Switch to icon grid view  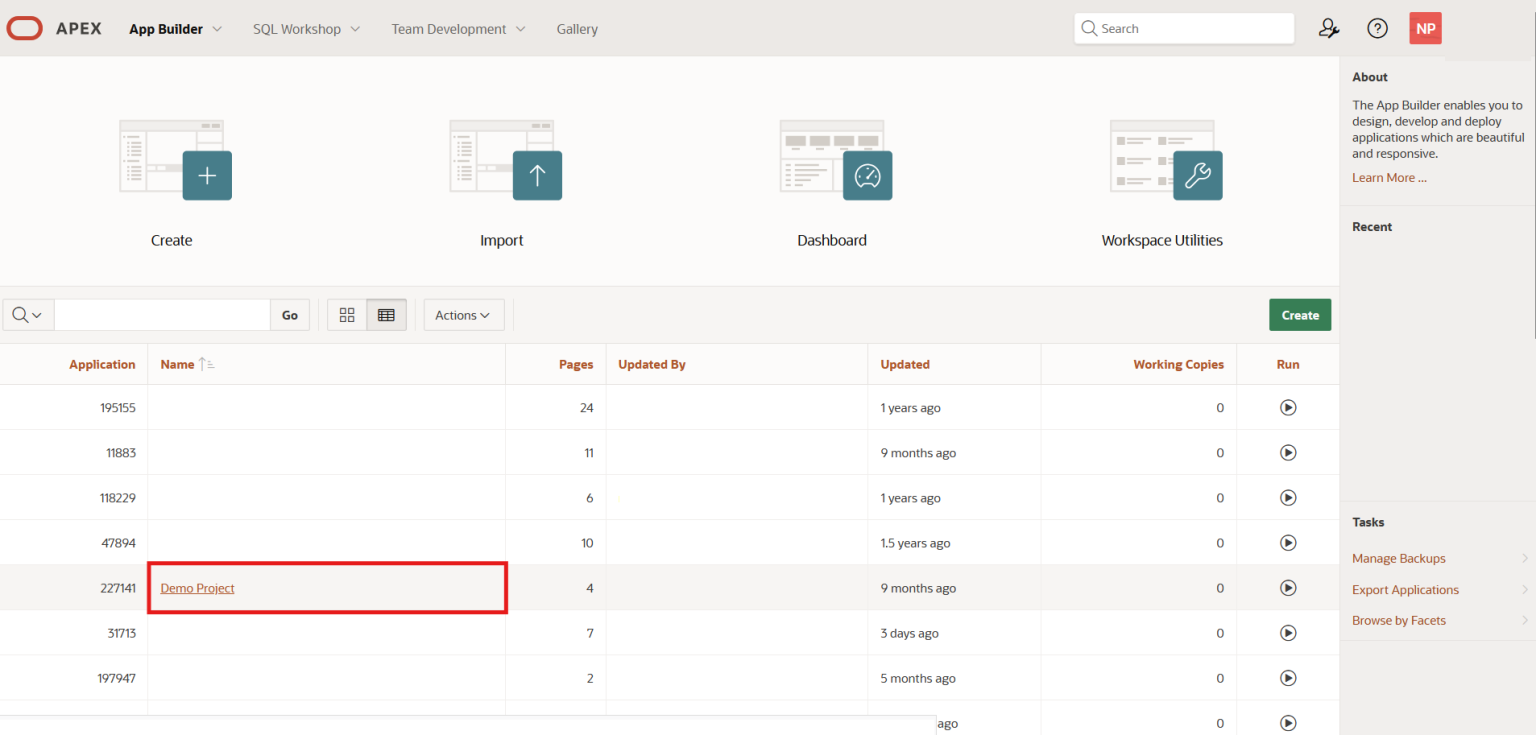click(x=347, y=314)
